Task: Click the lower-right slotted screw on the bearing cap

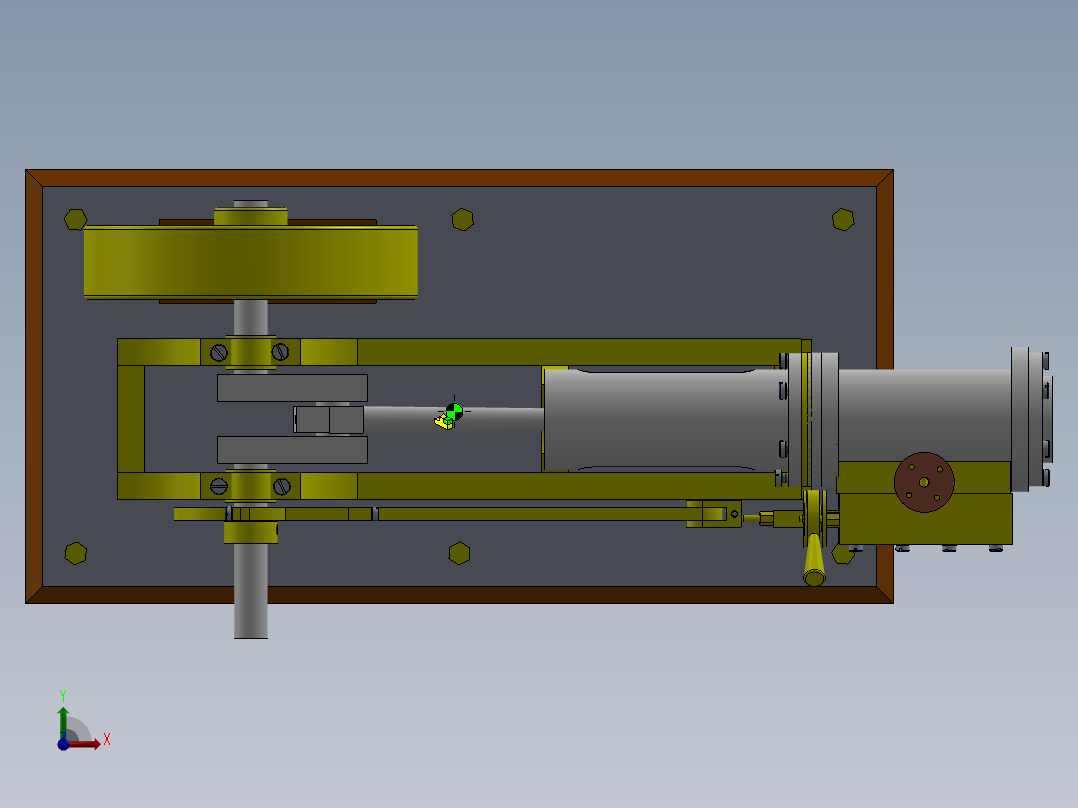Action: [x=282, y=486]
